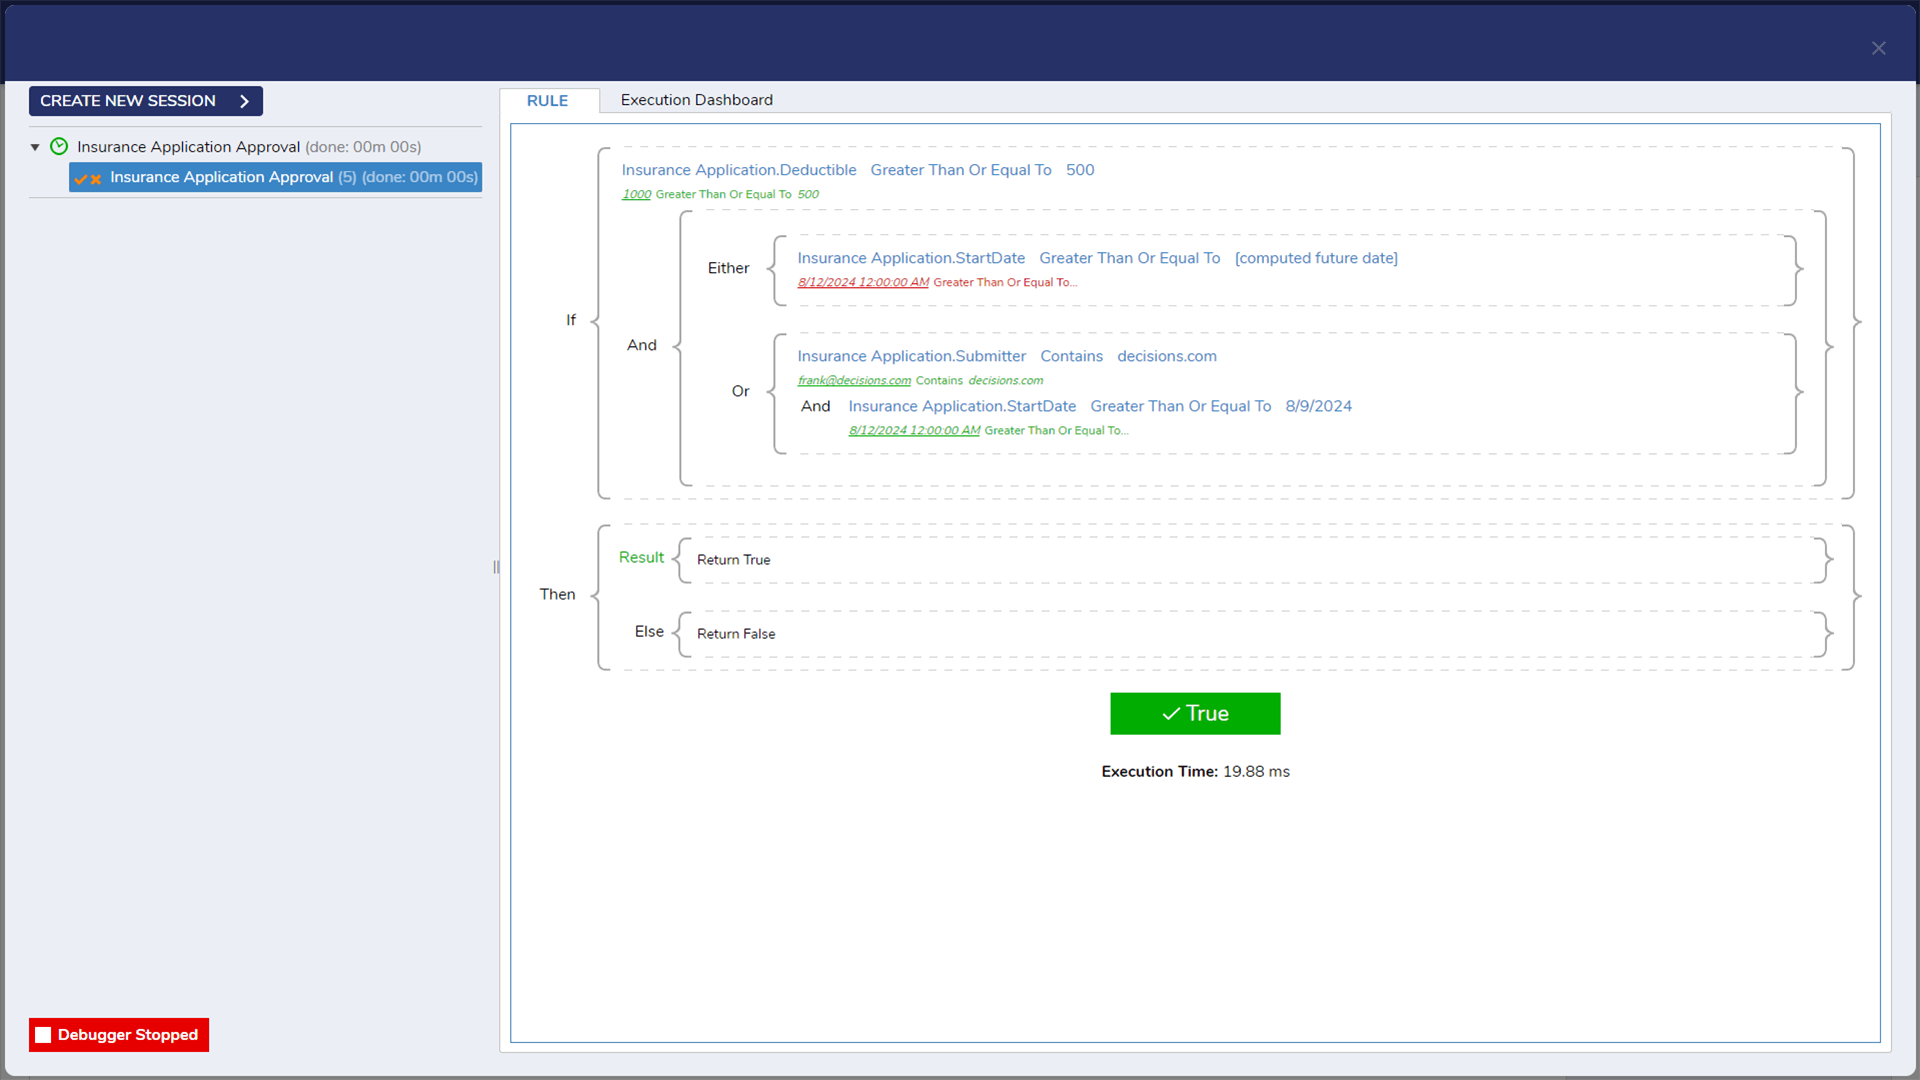Select Insurance Application Approval (5) child item

point(275,177)
